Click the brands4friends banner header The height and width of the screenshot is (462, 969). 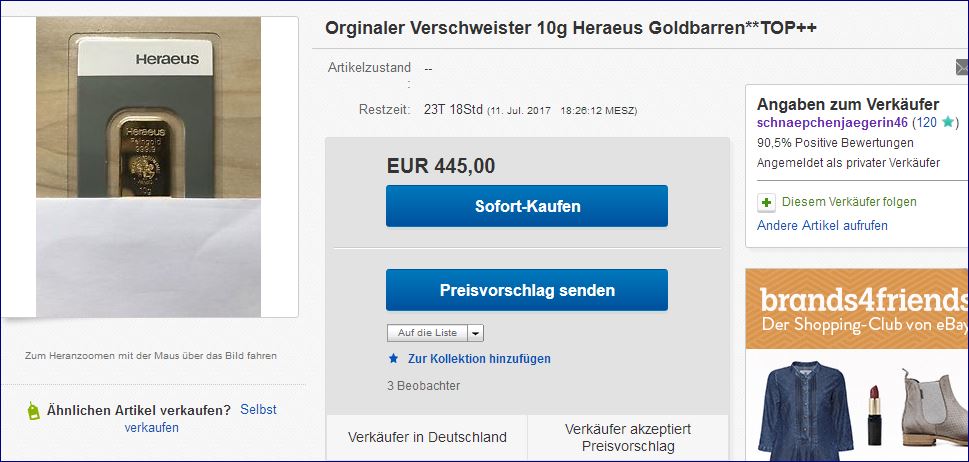(x=857, y=309)
